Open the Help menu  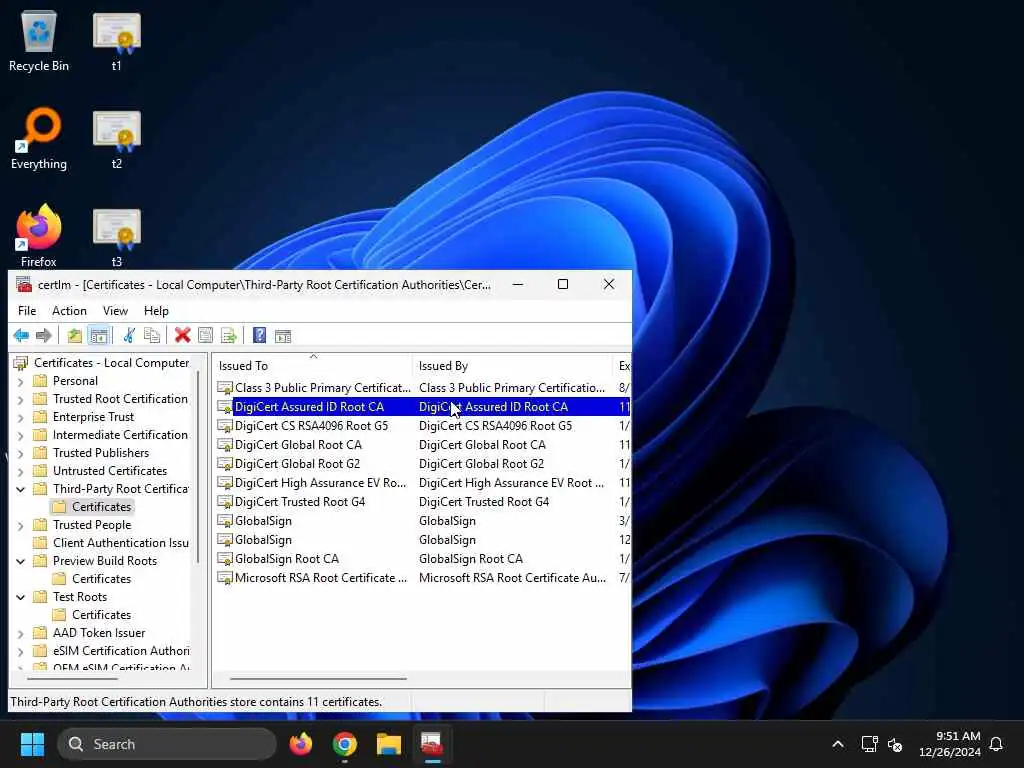click(x=156, y=311)
